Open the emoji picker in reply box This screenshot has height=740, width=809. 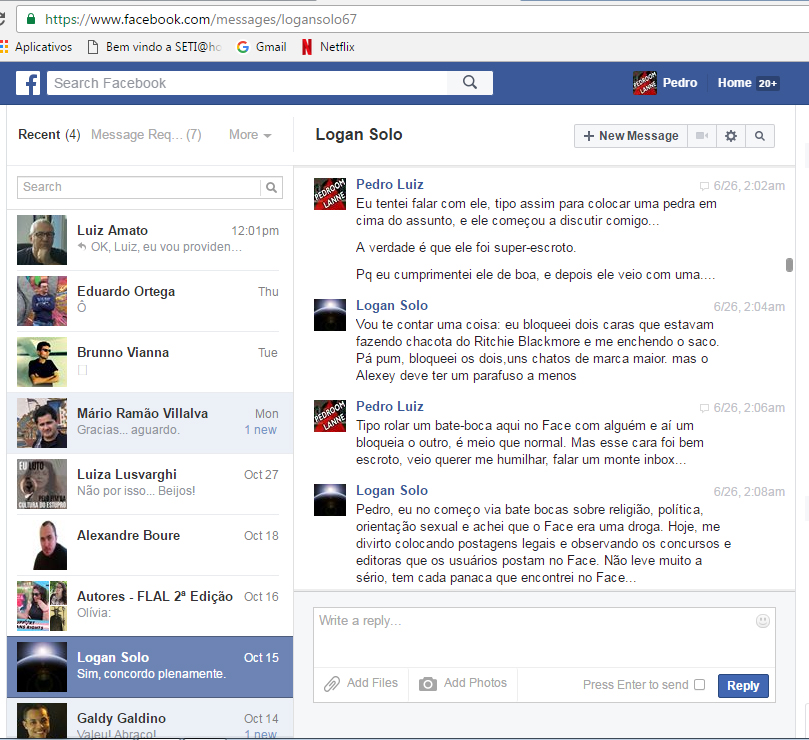[x=763, y=620]
